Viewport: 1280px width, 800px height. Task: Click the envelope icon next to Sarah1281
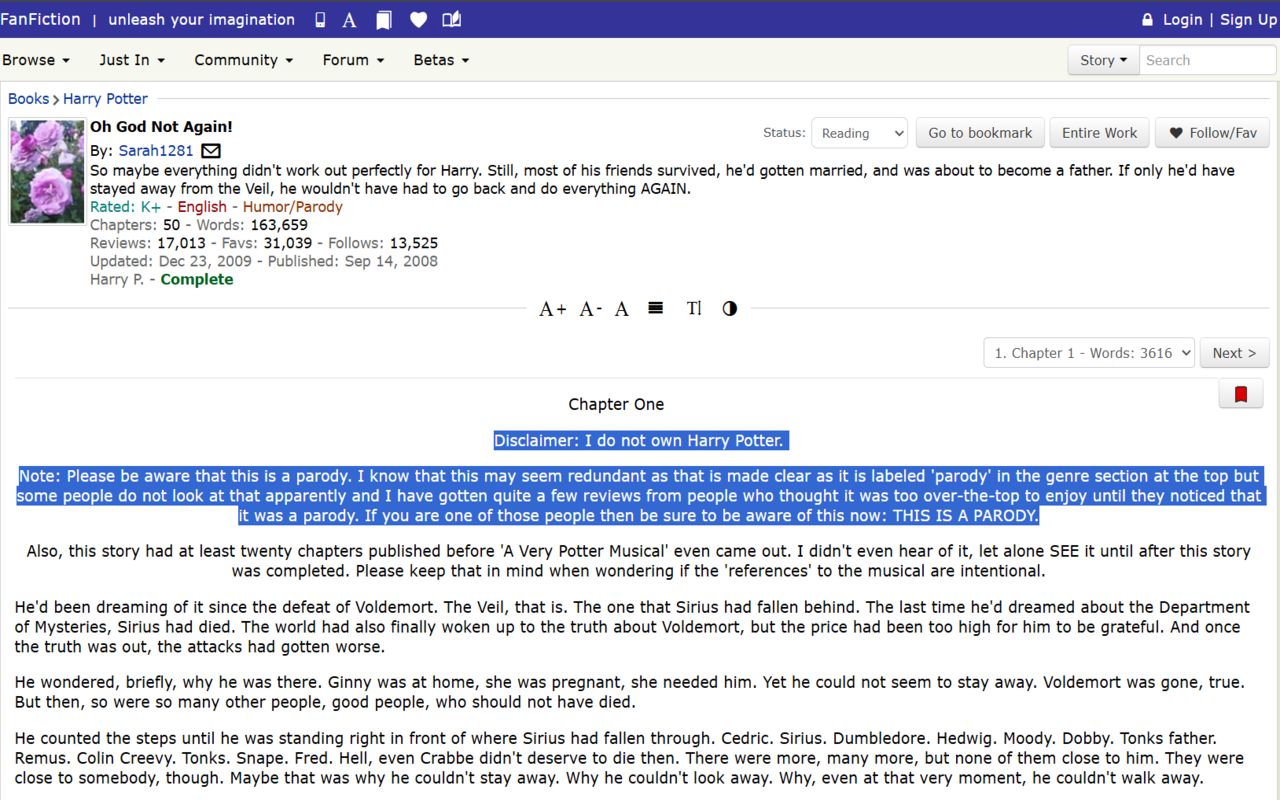tap(211, 151)
